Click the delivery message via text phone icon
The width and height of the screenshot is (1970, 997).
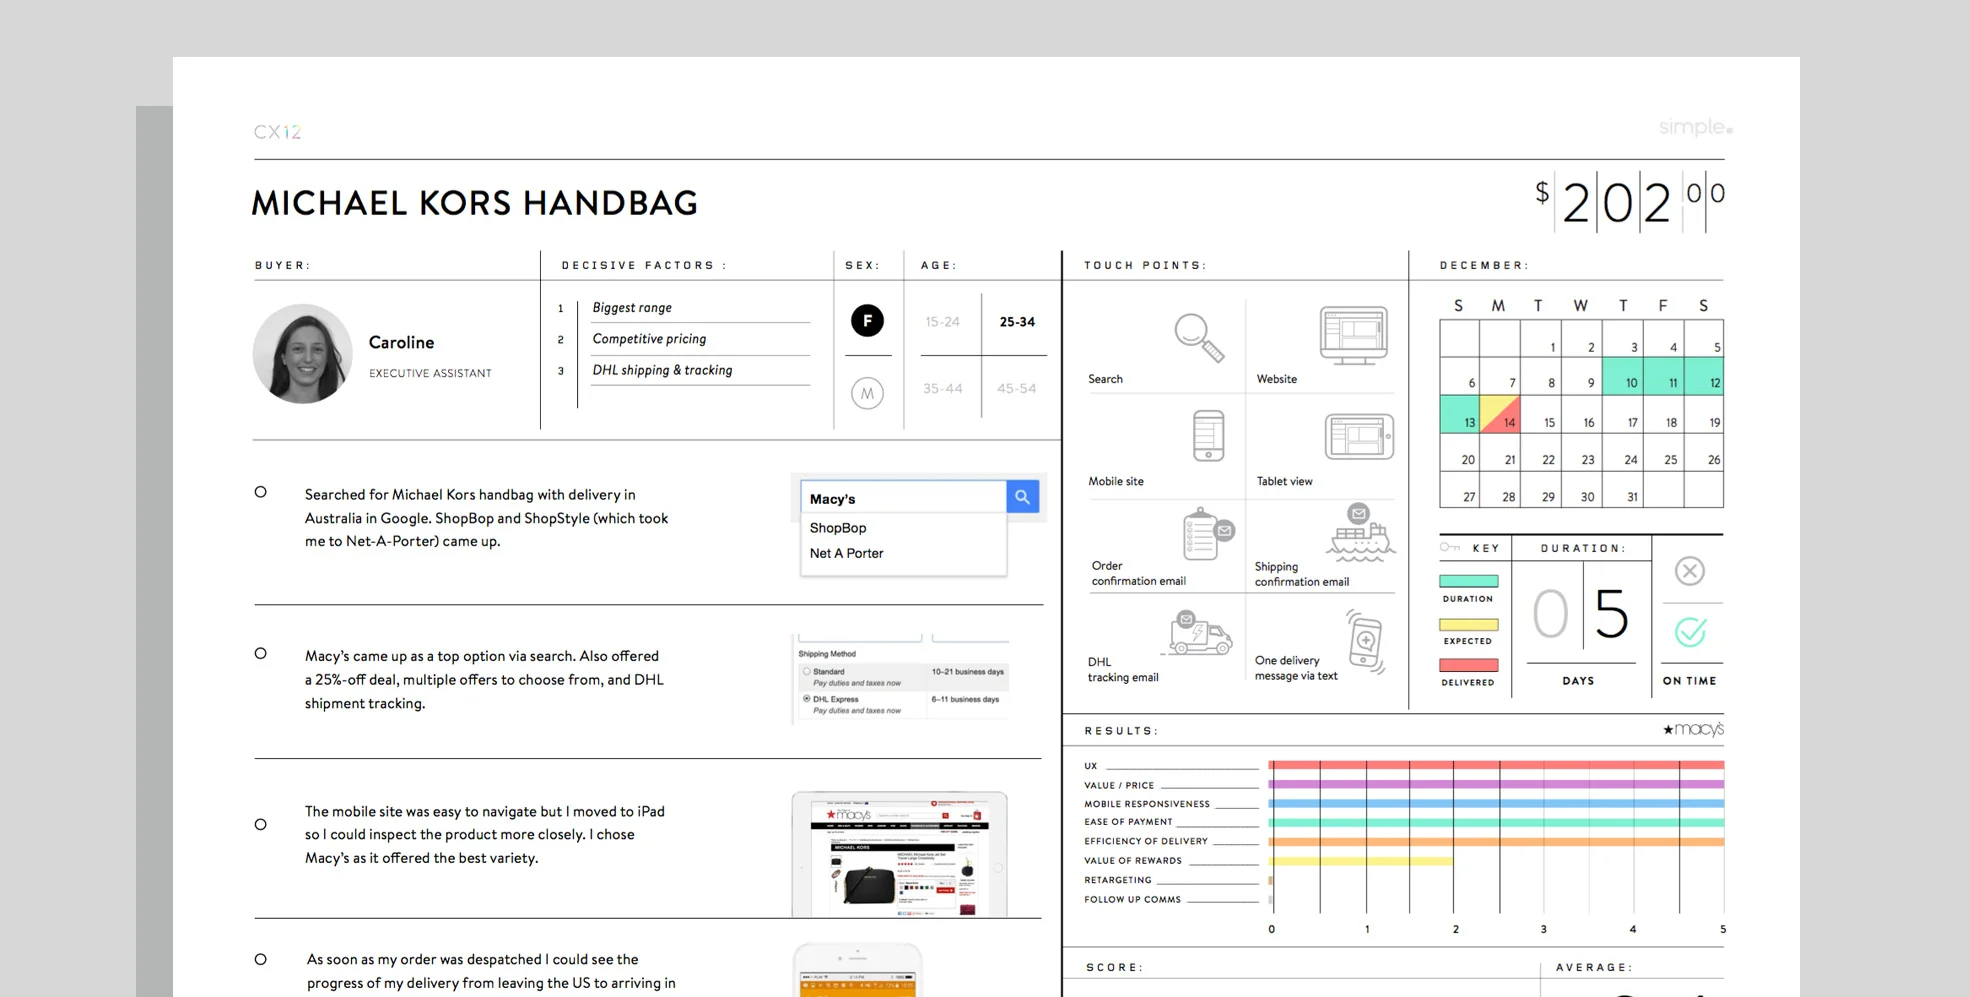click(x=1366, y=641)
